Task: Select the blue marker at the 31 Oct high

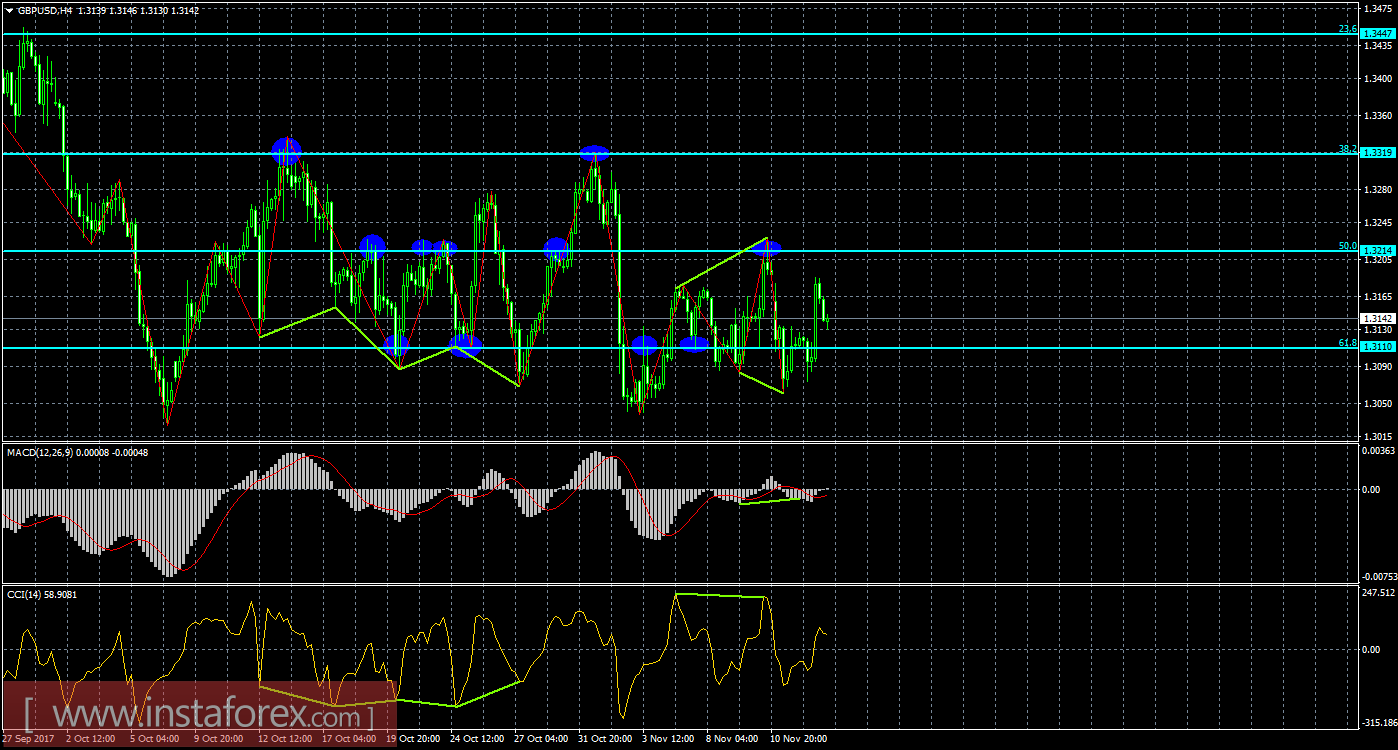Action: click(x=595, y=155)
